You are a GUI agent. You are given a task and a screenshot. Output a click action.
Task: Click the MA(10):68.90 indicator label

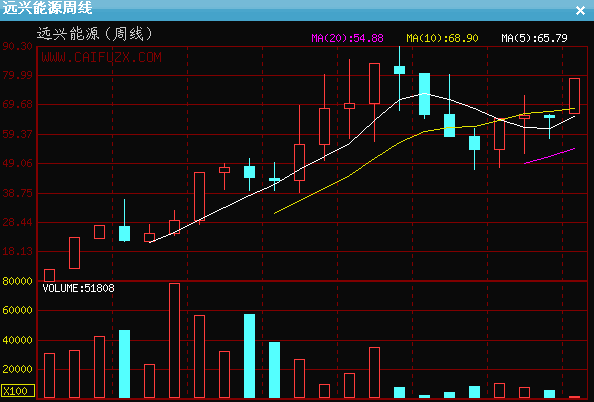point(442,38)
